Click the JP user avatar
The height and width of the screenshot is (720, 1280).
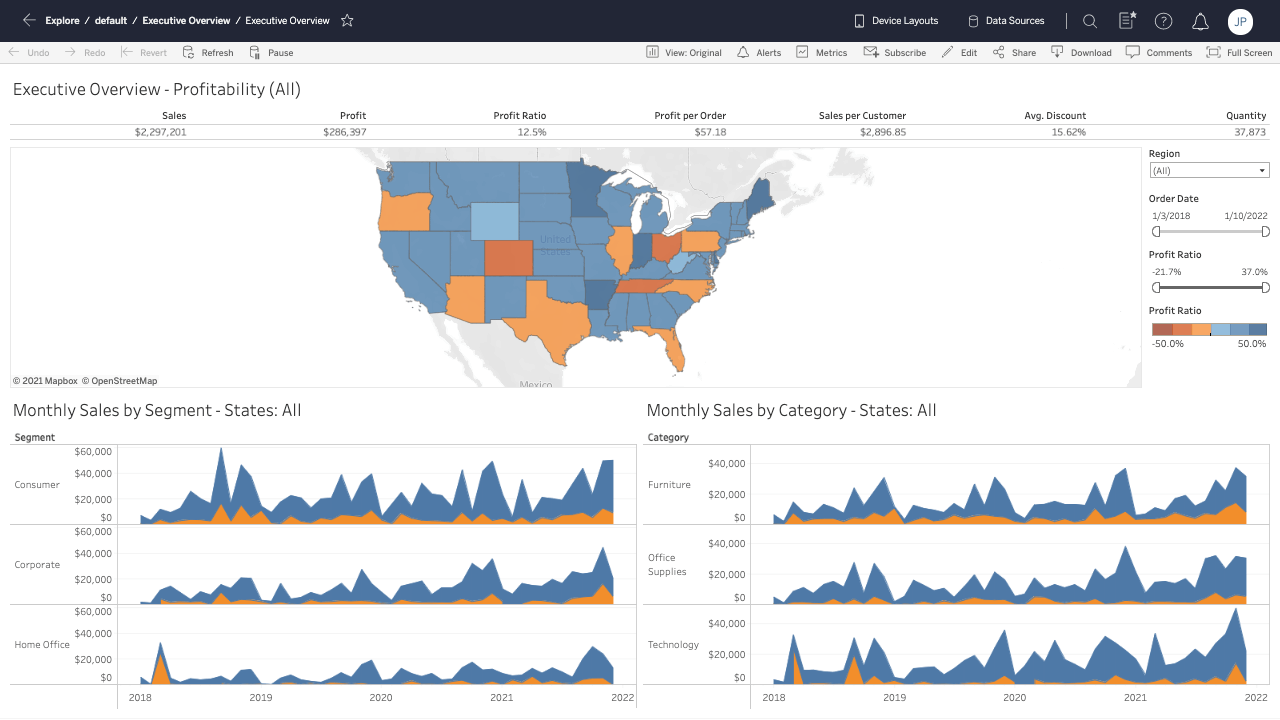(x=1240, y=21)
